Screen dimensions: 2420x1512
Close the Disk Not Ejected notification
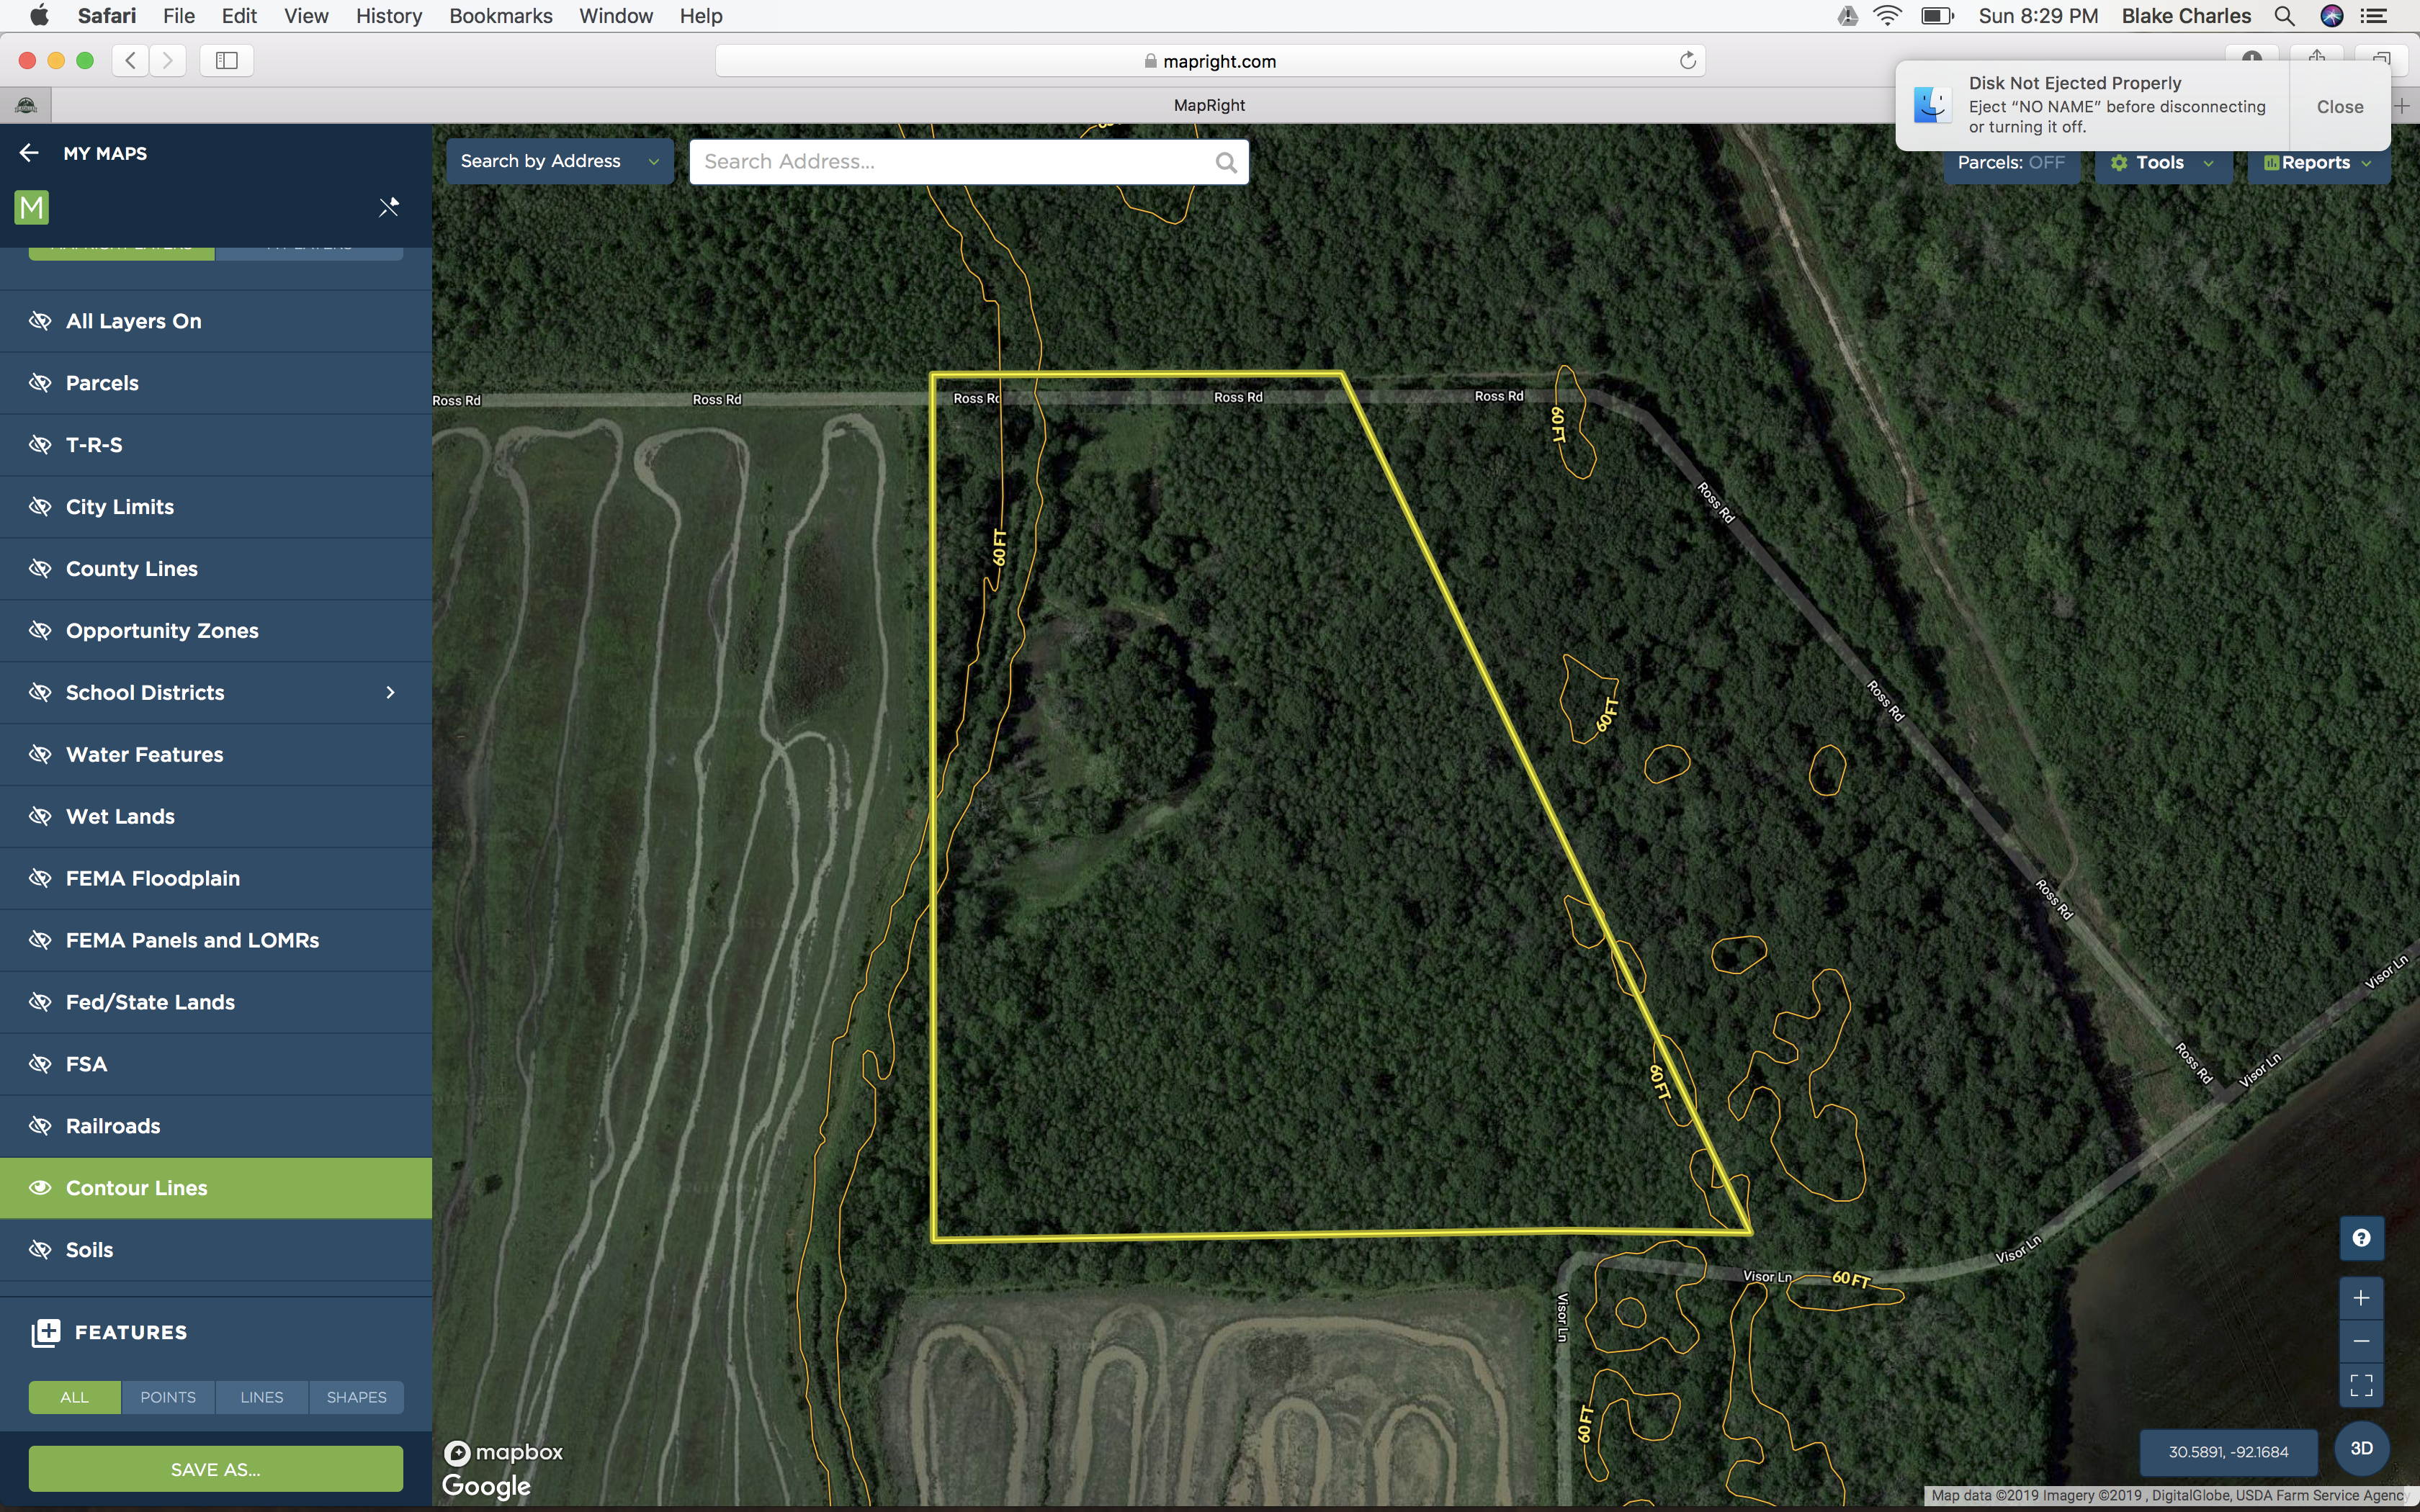pyautogui.click(x=2339, y=106)
